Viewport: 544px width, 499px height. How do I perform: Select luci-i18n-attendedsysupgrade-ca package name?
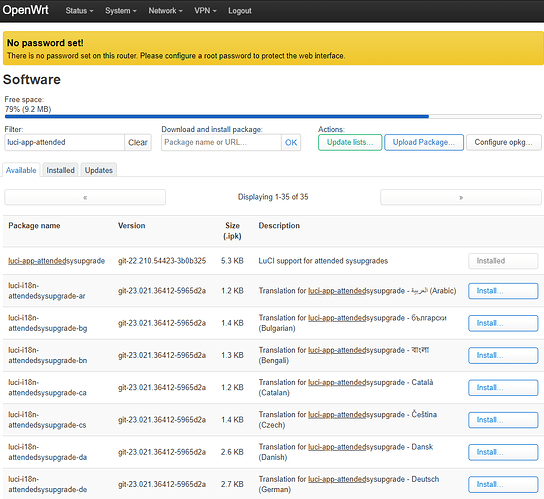[x=48, y=388]
